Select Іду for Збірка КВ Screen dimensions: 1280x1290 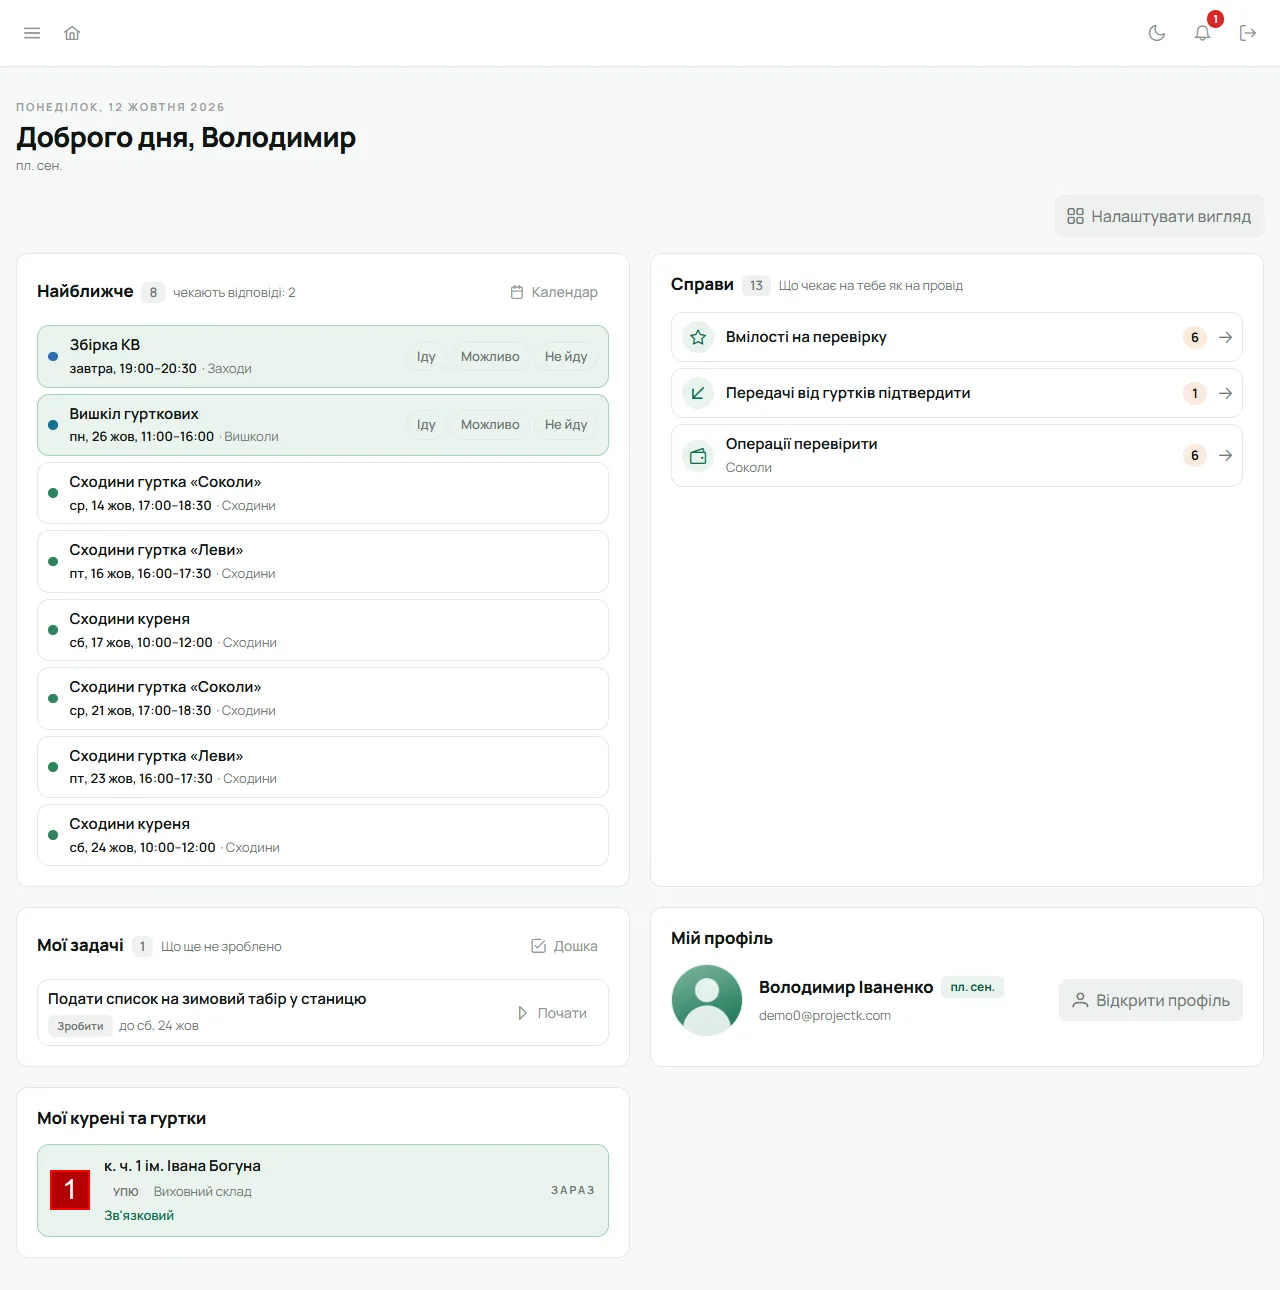click(x=426, y=356)
